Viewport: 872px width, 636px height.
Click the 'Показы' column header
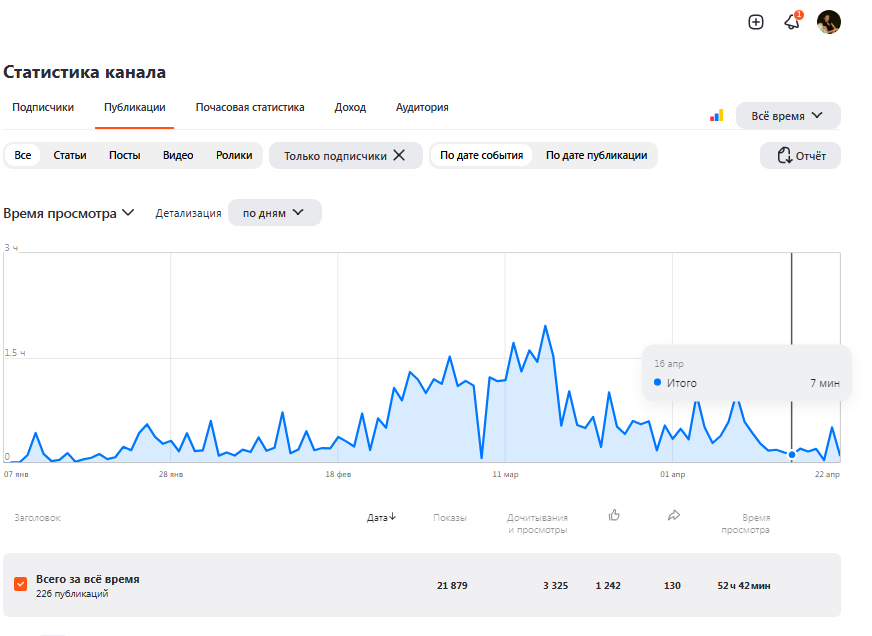tap(450, 518)
